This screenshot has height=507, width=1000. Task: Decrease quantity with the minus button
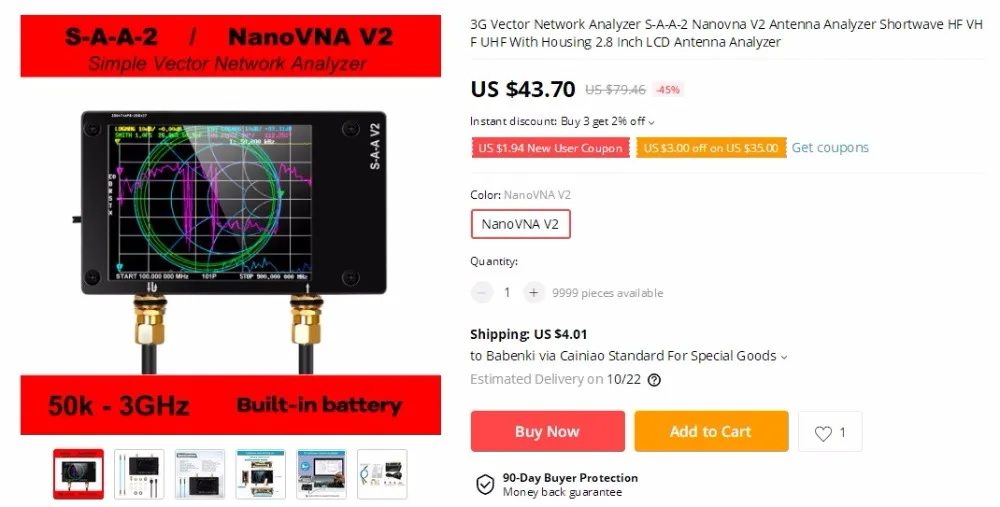(x=482, y=293)
